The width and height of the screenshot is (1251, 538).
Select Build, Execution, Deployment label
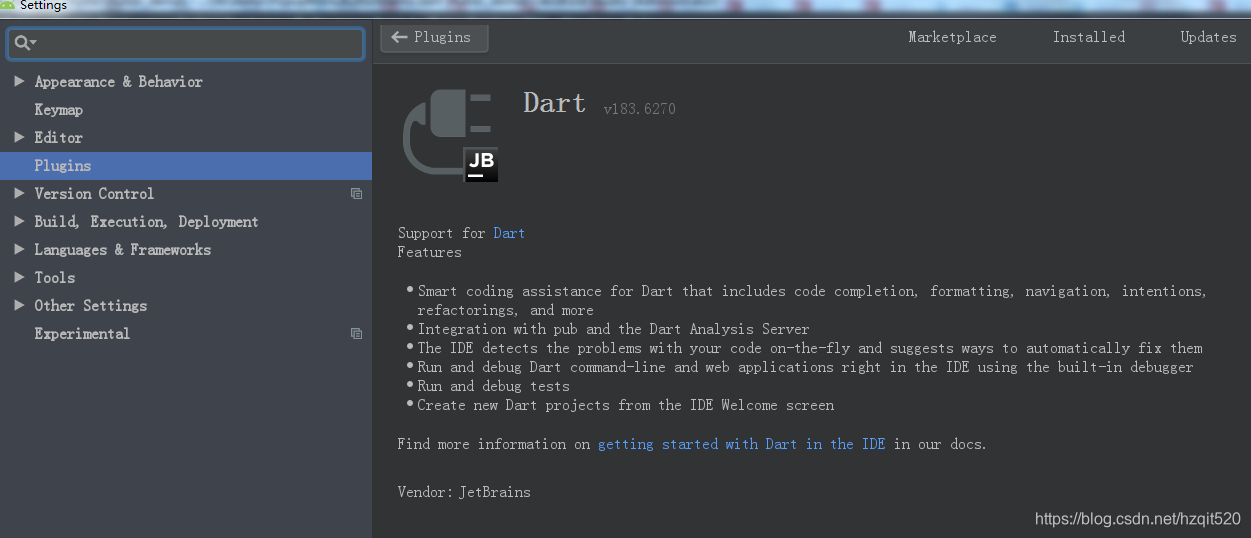click(x=146, y=222)
